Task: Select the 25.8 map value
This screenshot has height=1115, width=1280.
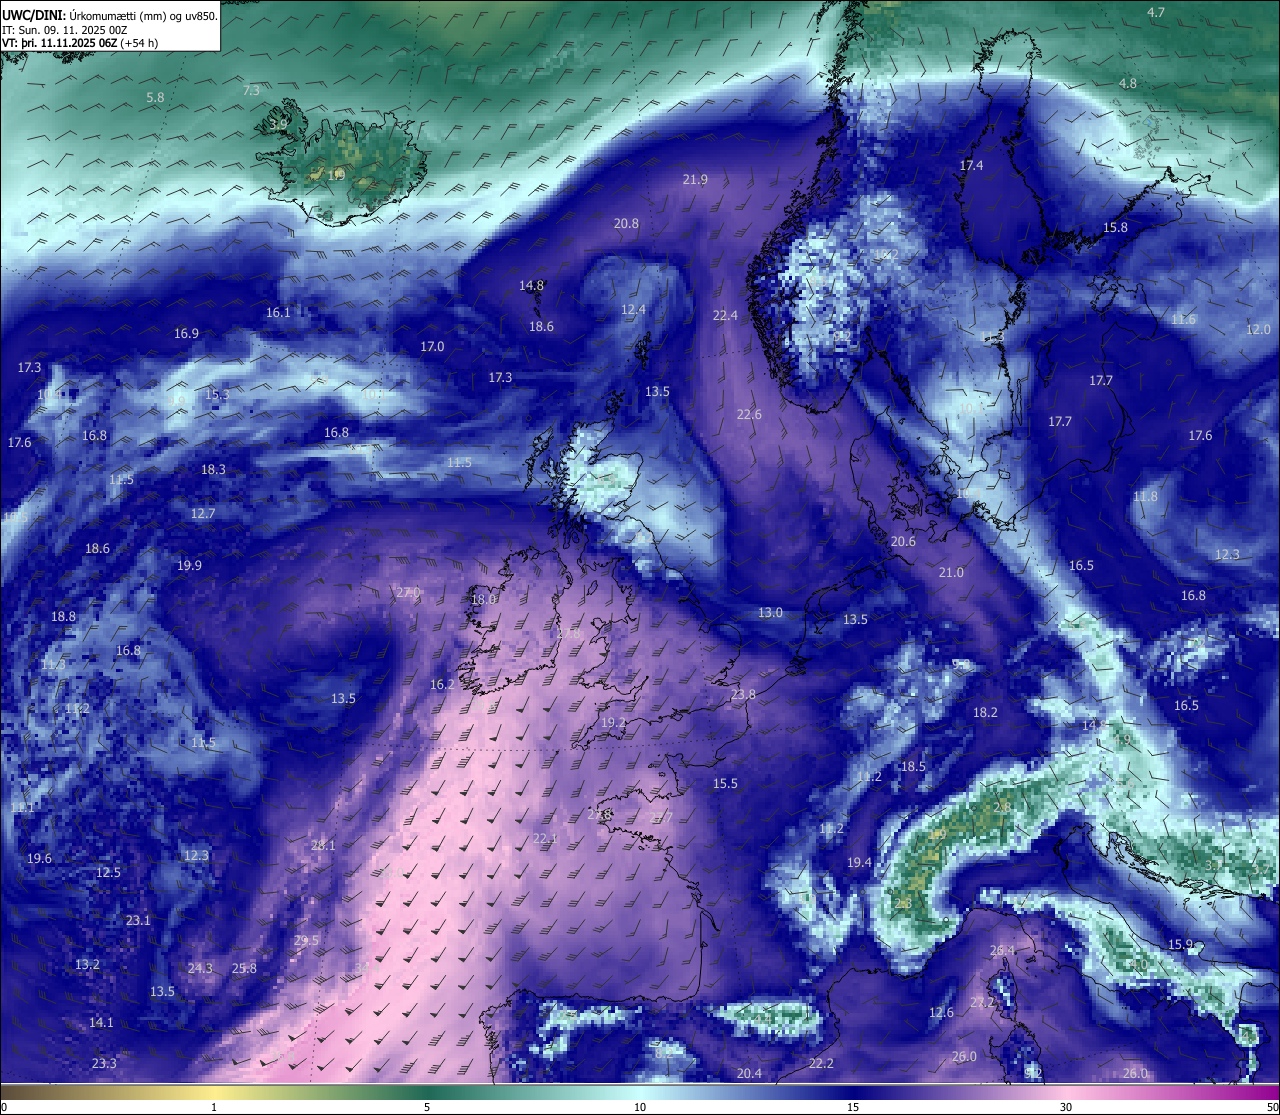Action: [244, 969]
